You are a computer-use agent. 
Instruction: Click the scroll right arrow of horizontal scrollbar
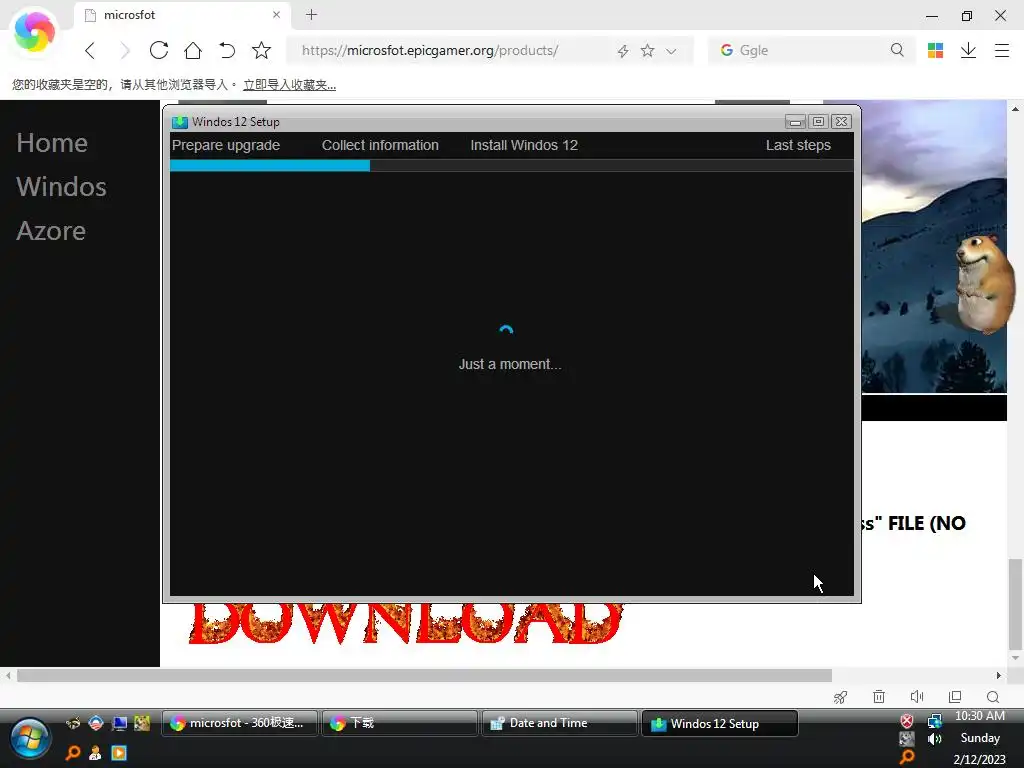(x=999, y=675)
